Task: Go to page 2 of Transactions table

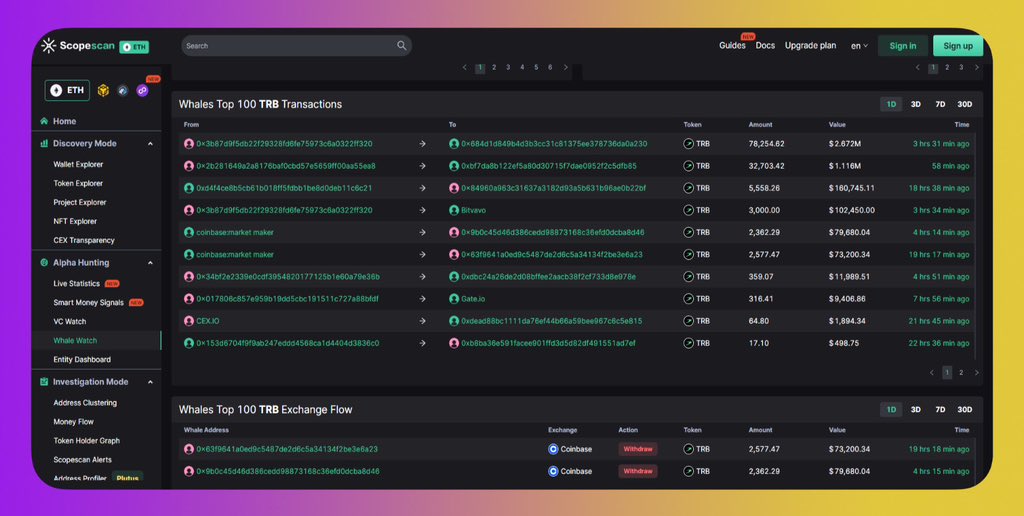Action: click(x=961, y=373)
